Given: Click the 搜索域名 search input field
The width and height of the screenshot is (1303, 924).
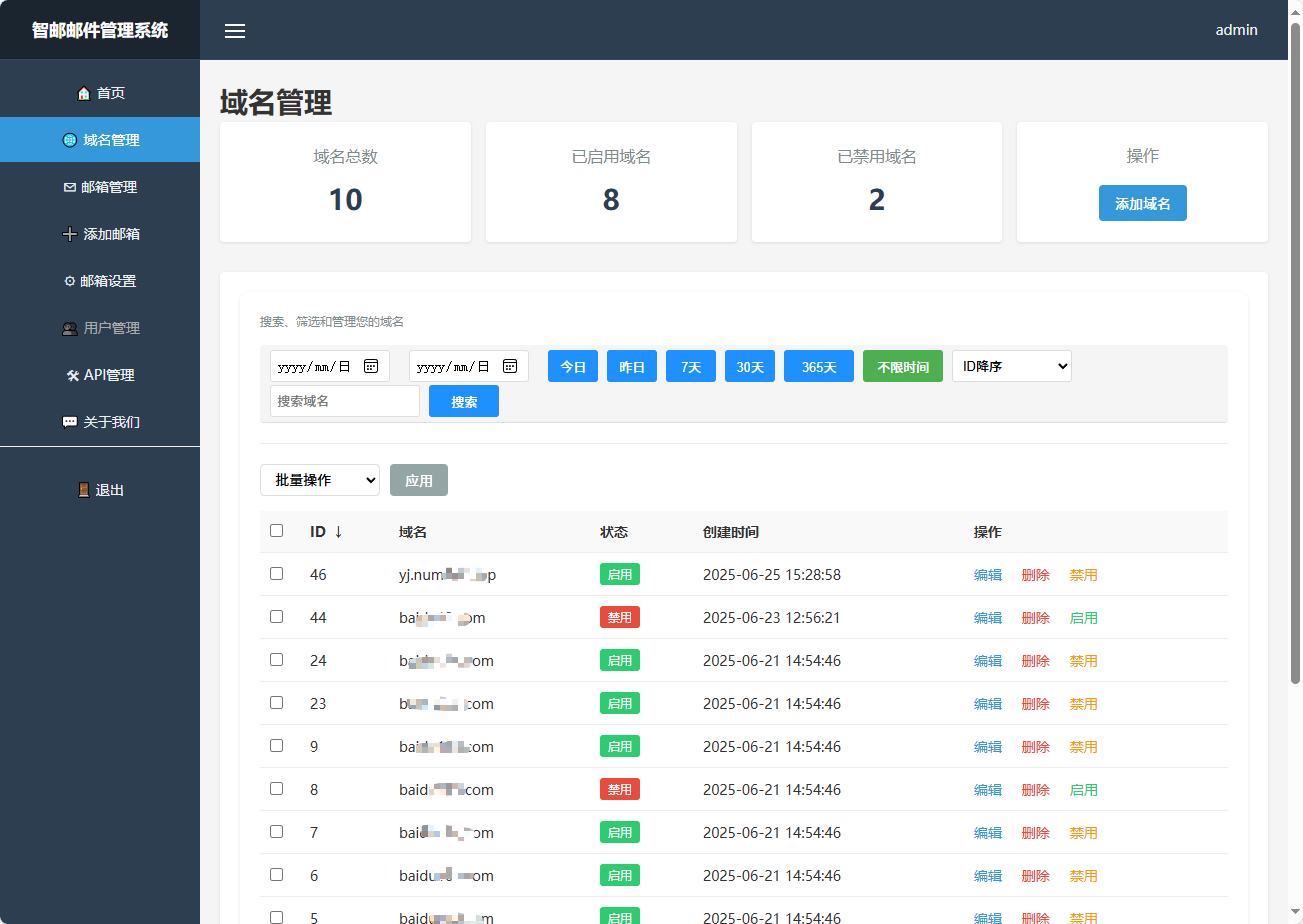Looking at the screenshot, I should point(344,401).
